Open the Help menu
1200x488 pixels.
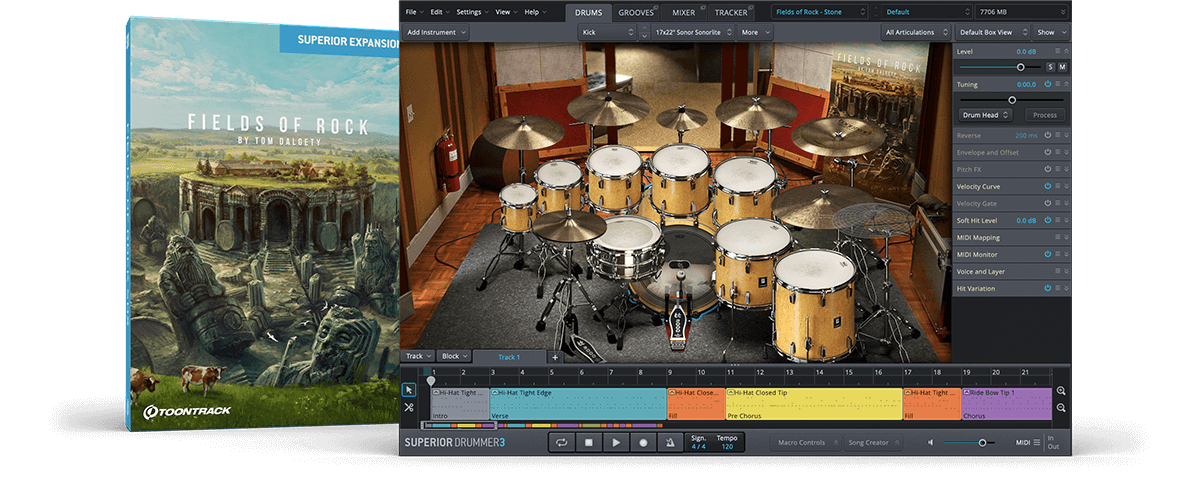click(x=534, y=12)
